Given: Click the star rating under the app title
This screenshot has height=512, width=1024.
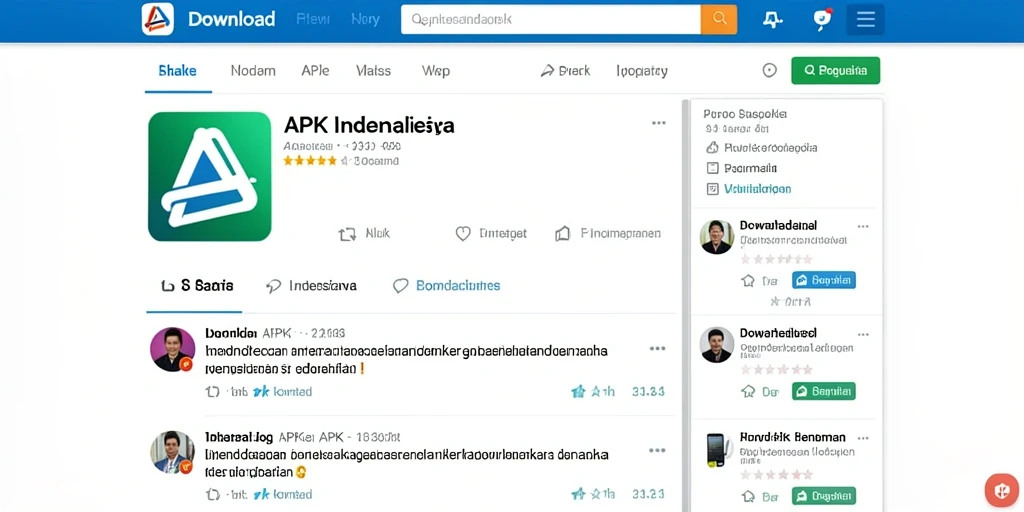Looking at the screenshot, I should click(x=310, y=161).
